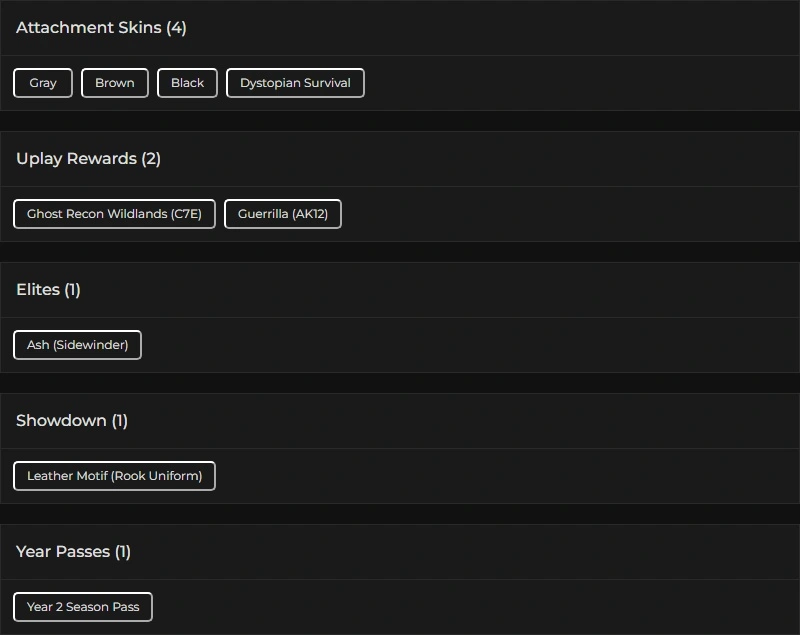Click the (4) count beside Attachment Skins

(x=176, y=28)
